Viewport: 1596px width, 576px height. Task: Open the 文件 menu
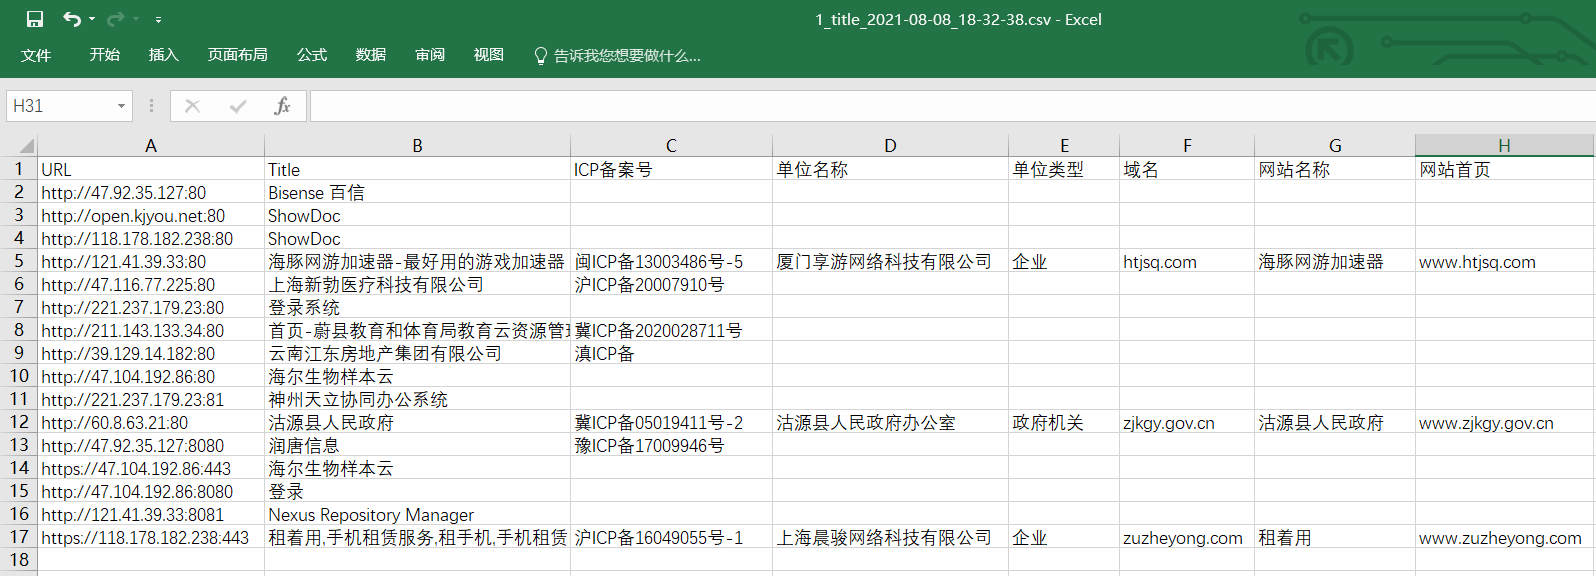[36, 55]
